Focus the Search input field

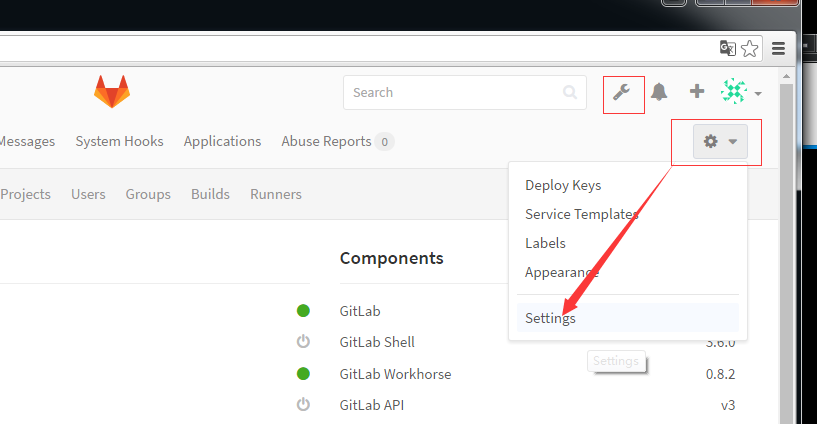point(465,93)
